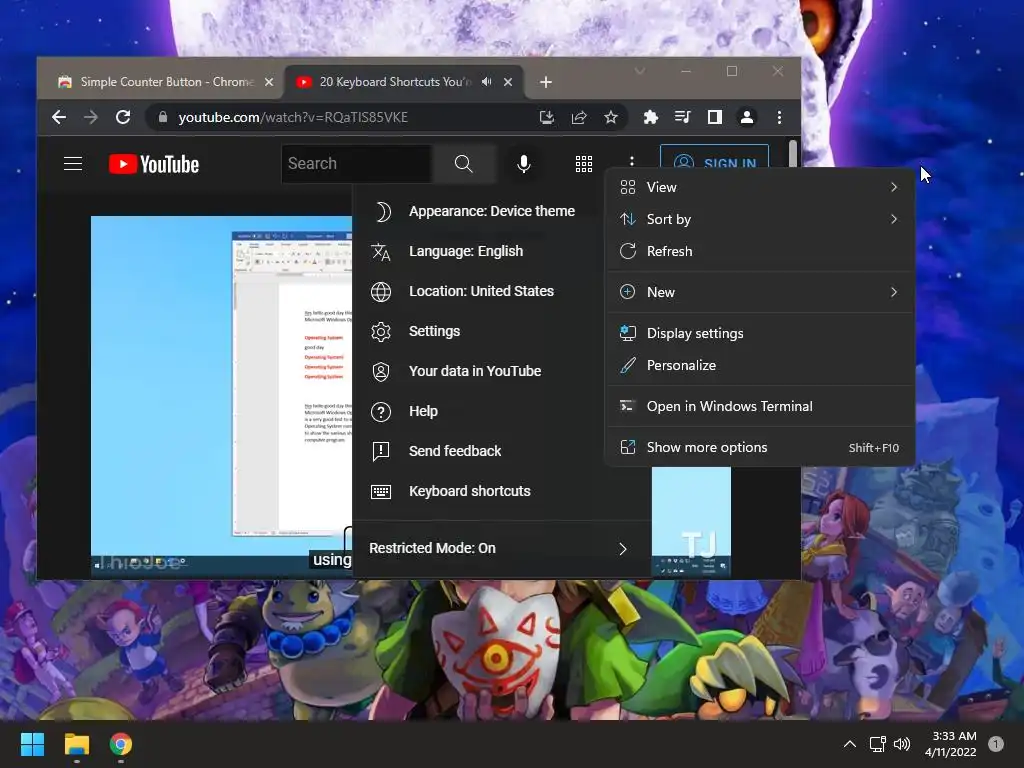
Task: Select the 20 Keyboard Shortcuts YouTube tab
Action: 394,82
